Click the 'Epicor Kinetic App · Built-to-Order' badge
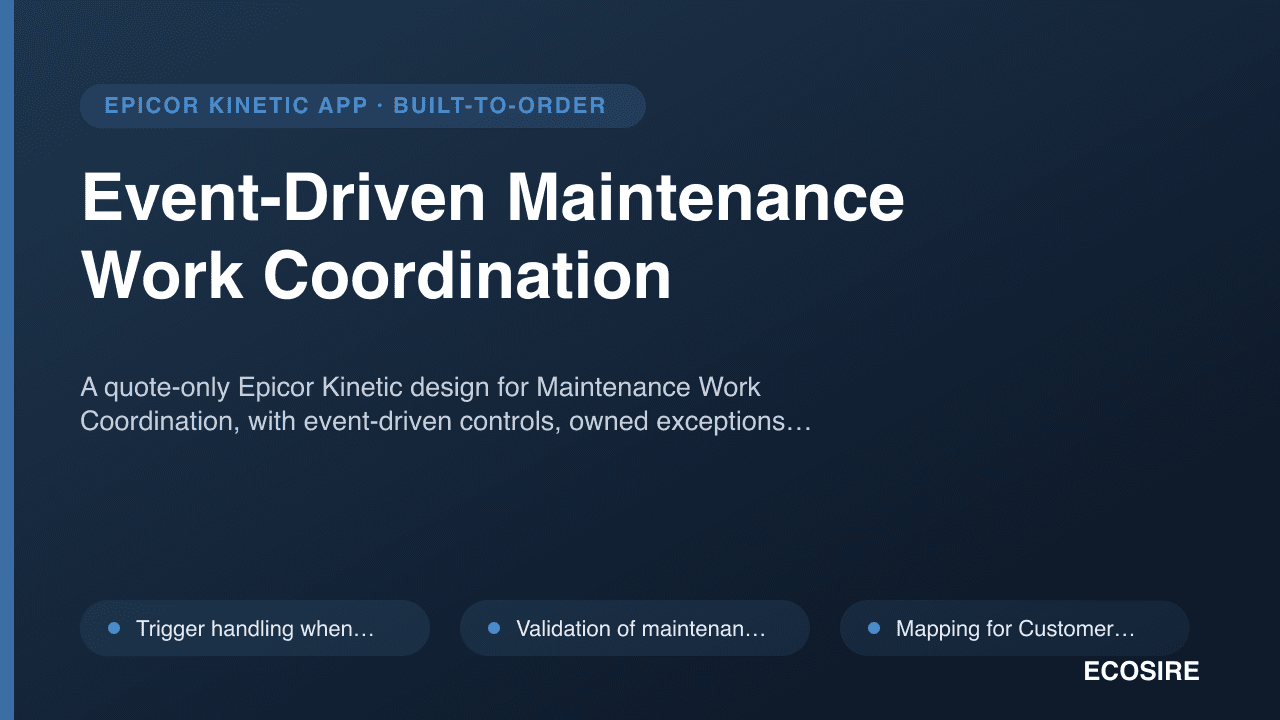The image size is (1280, 720). click(362, 106)
